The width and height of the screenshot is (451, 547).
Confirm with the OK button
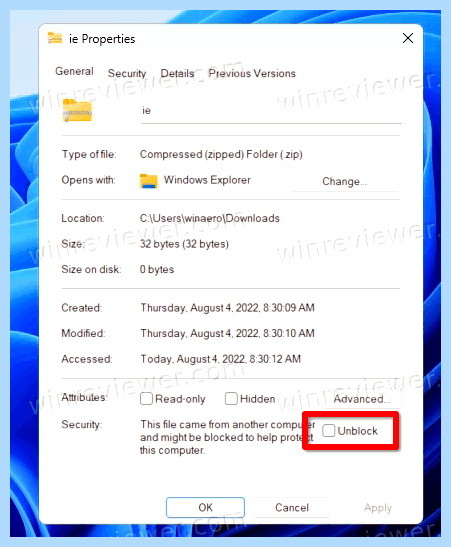pyautogui.click(x=205, y=507)
